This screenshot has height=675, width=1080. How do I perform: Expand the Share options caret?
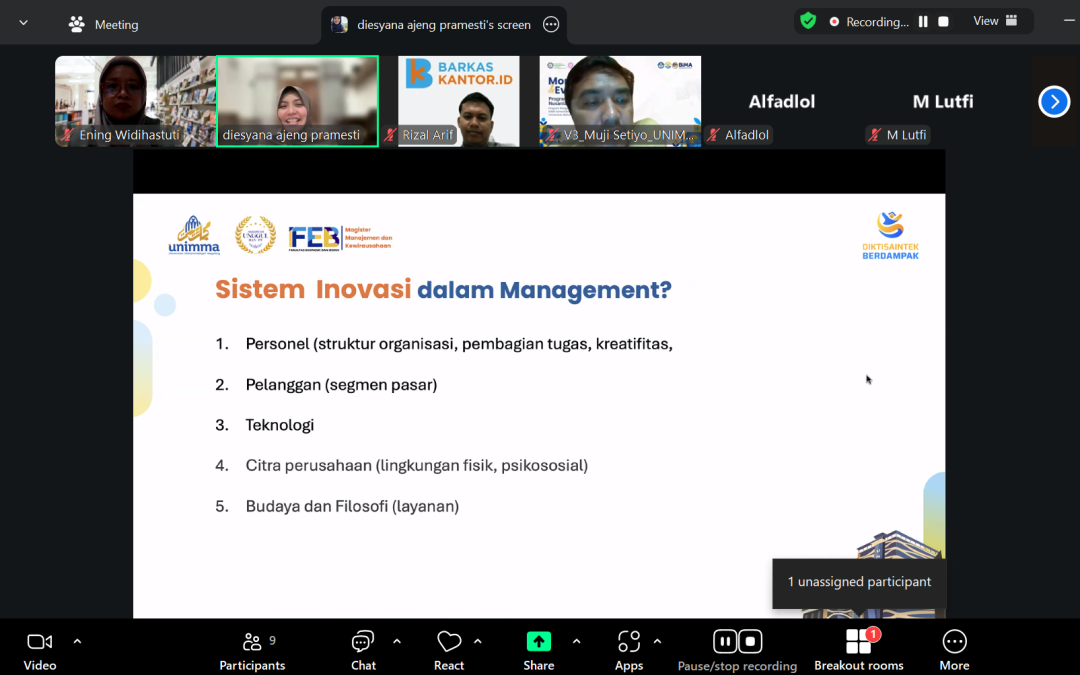tap(577, 641)
